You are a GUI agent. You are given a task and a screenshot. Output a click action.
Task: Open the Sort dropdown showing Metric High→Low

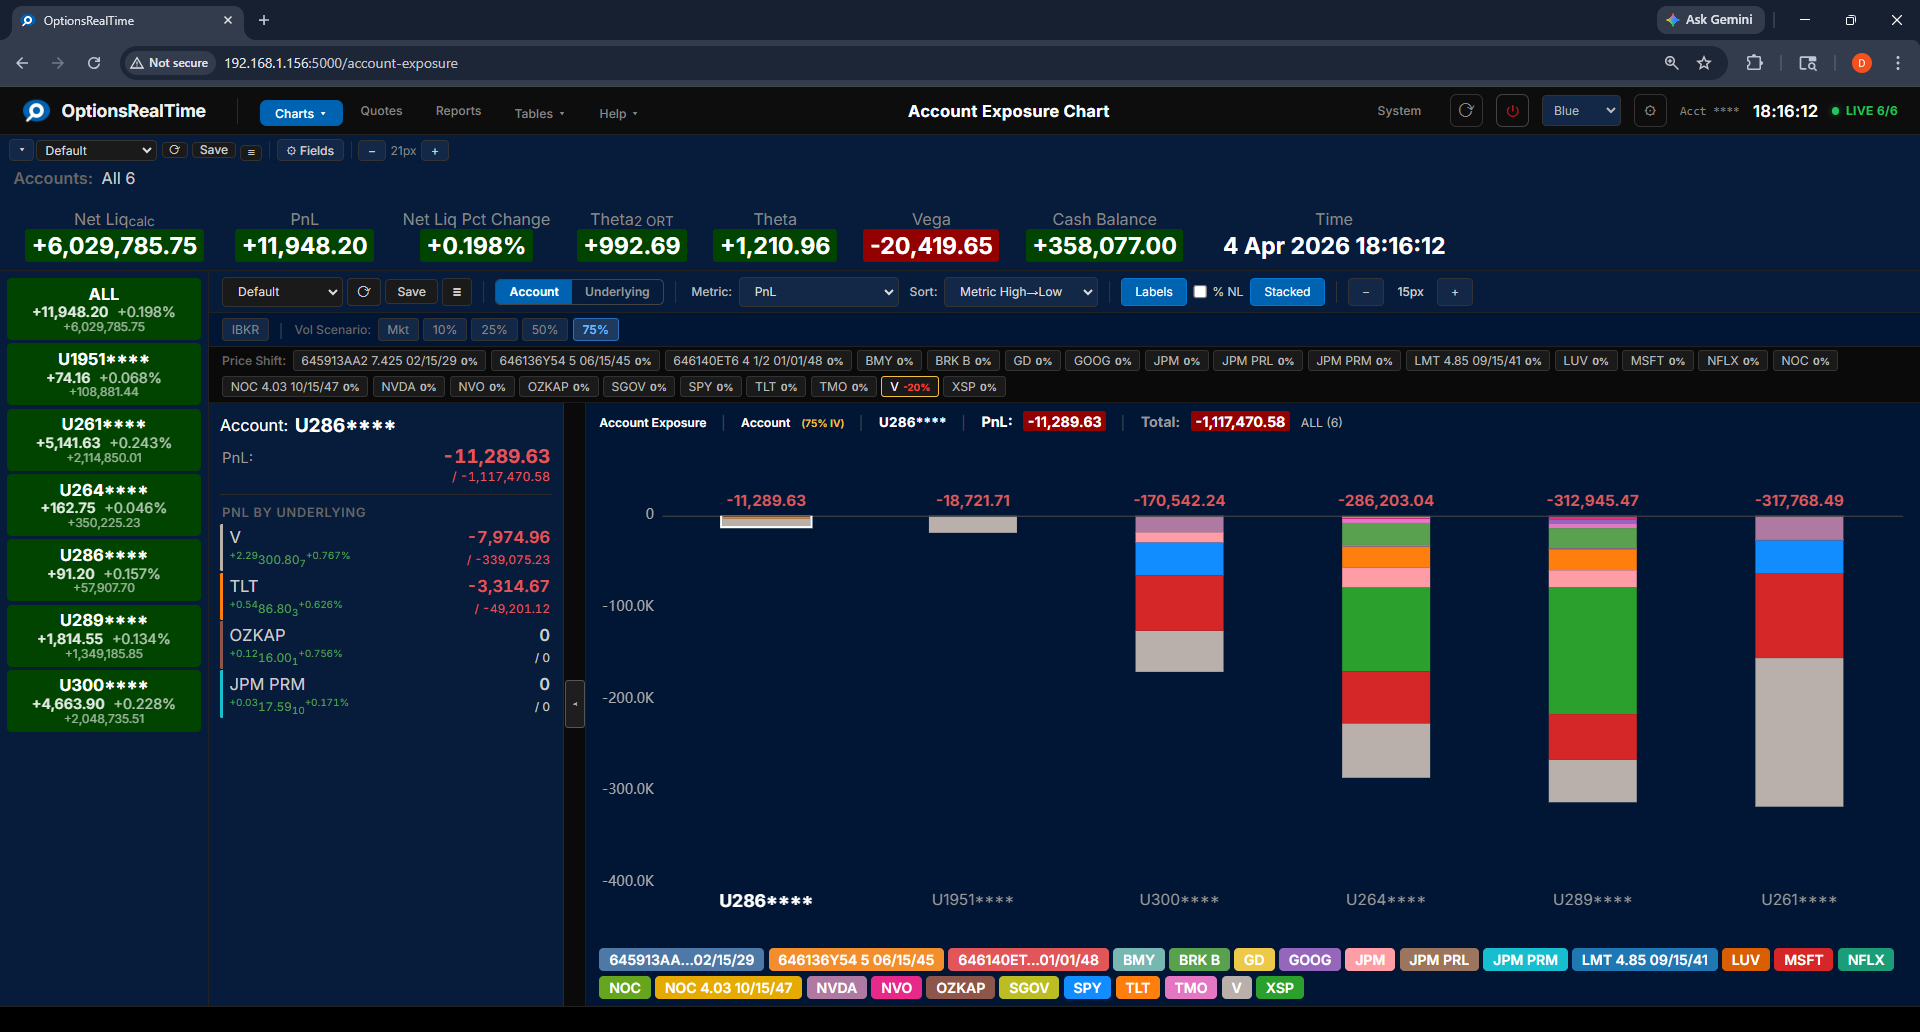coord(1020,292)
